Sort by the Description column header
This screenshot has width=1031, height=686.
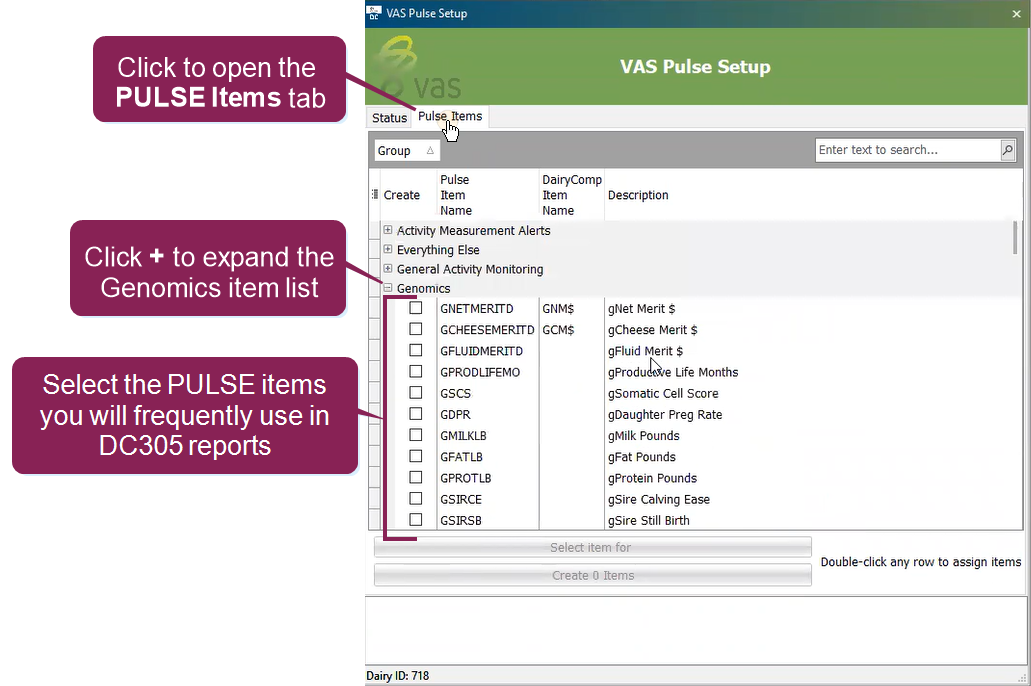(x=638, y=195)
